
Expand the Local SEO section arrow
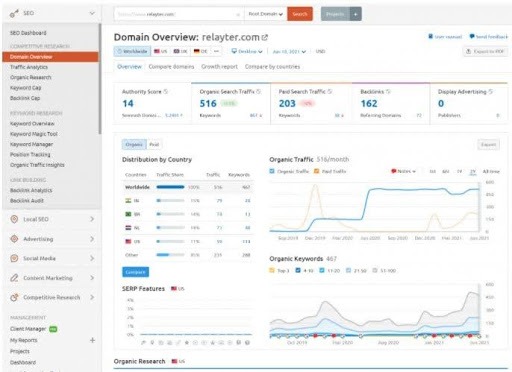click(92, 219)
